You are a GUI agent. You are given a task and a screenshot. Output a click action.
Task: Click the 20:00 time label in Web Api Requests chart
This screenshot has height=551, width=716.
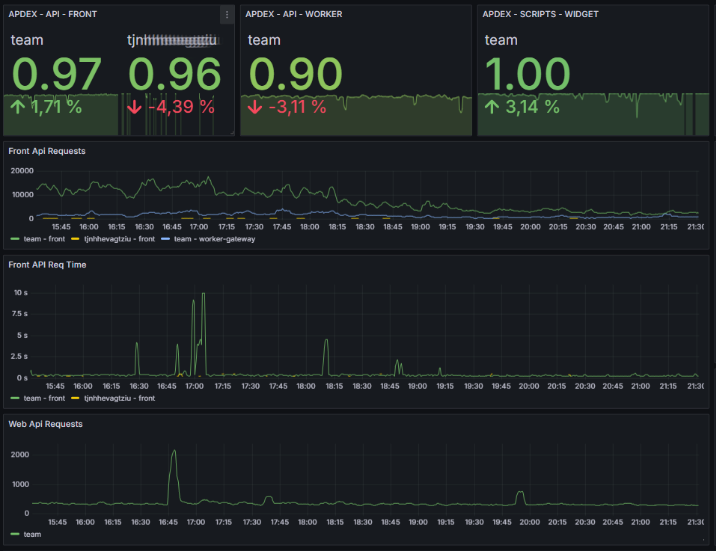[x=530, y=522]
